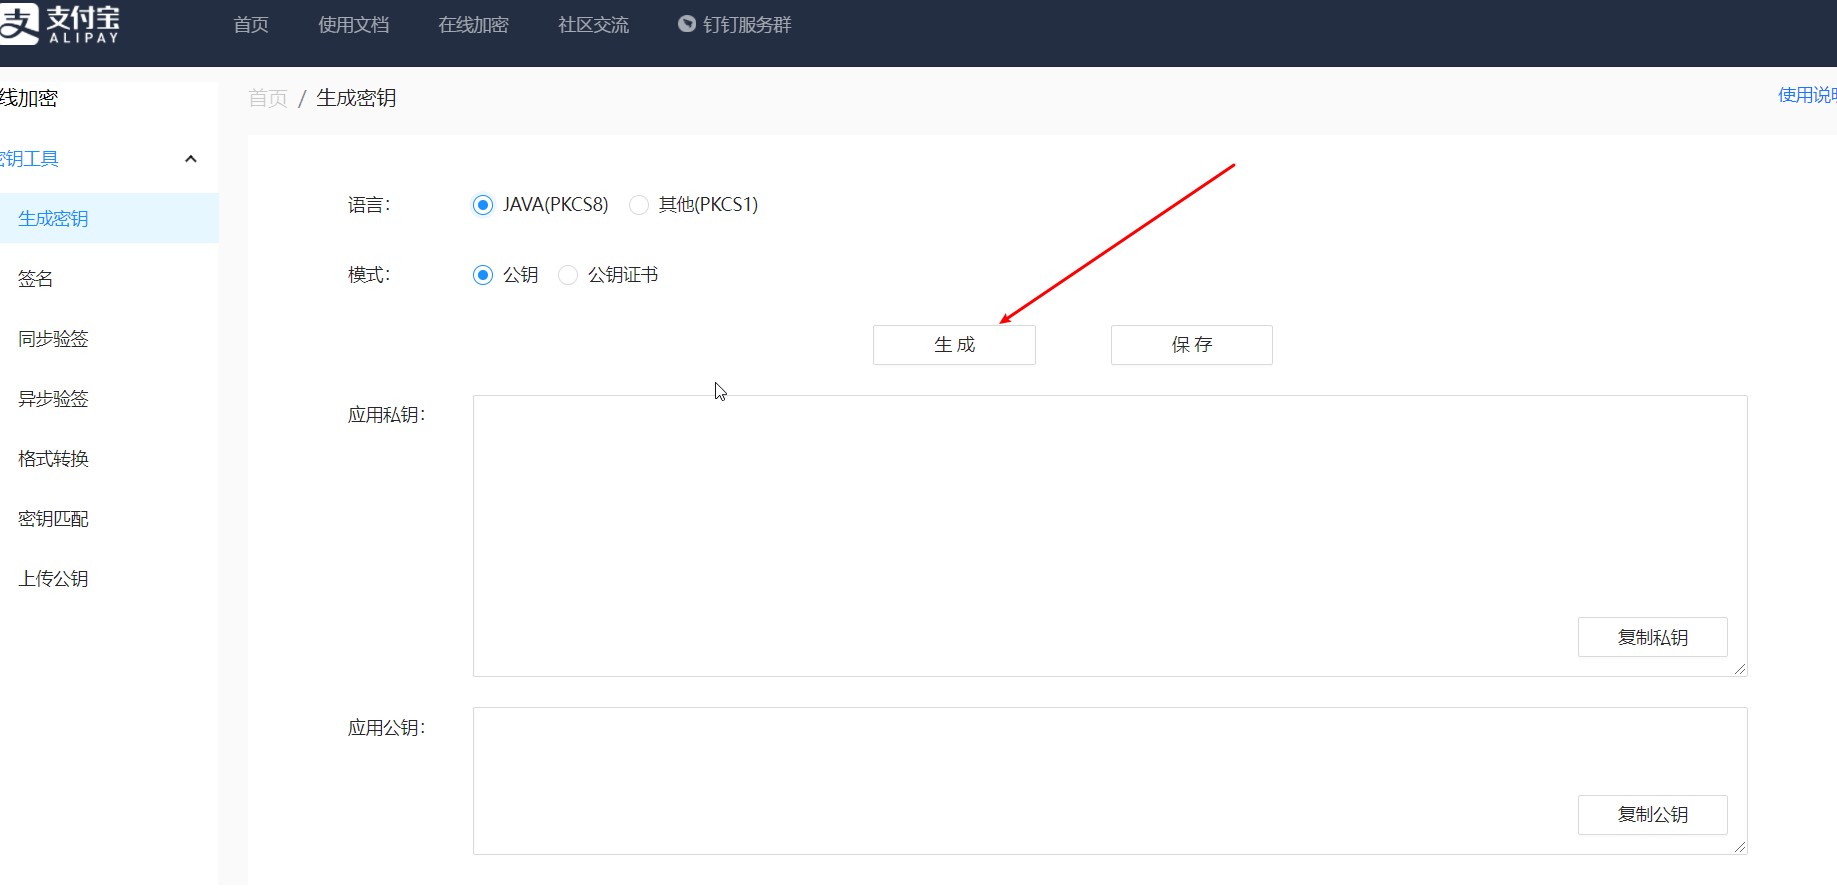The image size is (1837, 893).
Task: Go to 在线加密 in the top menu
Action: 473,25
